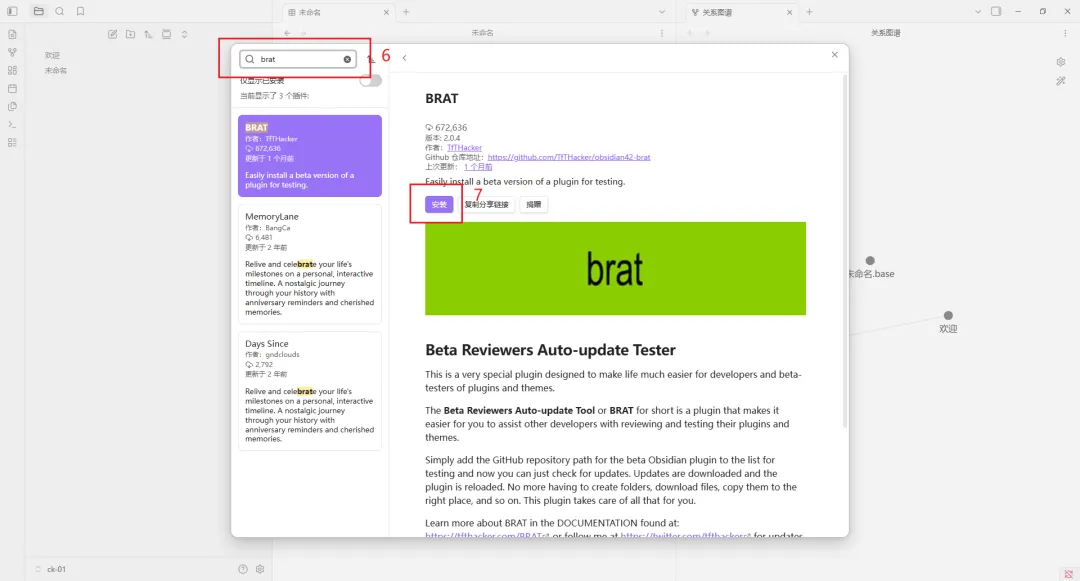Close the 关系图谱 tab
The width and height of the screenshot is (1080, 581).
click(x=789, y=12)
